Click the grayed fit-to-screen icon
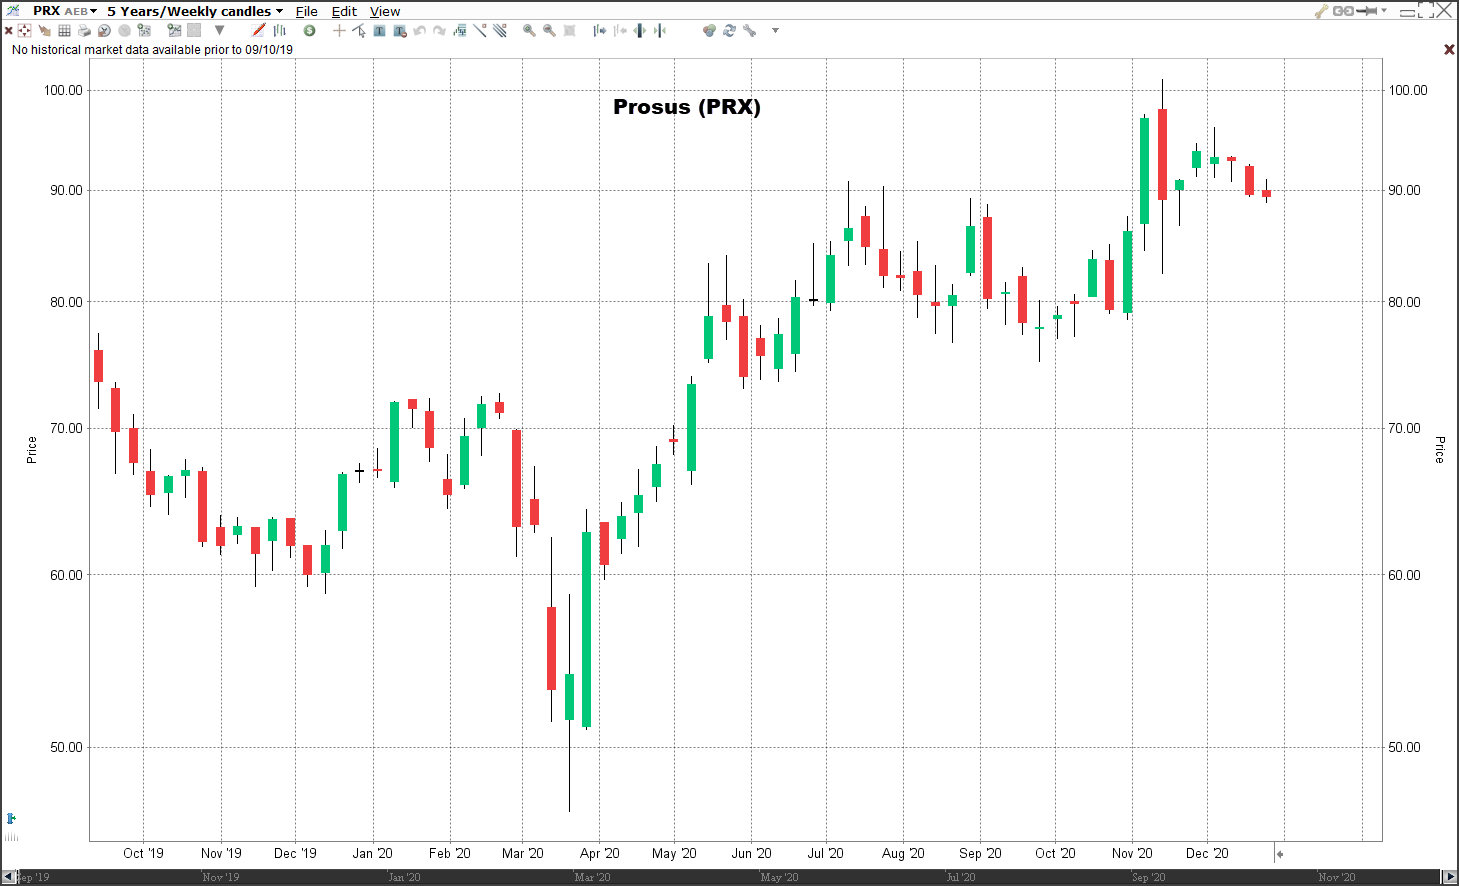 569,30
